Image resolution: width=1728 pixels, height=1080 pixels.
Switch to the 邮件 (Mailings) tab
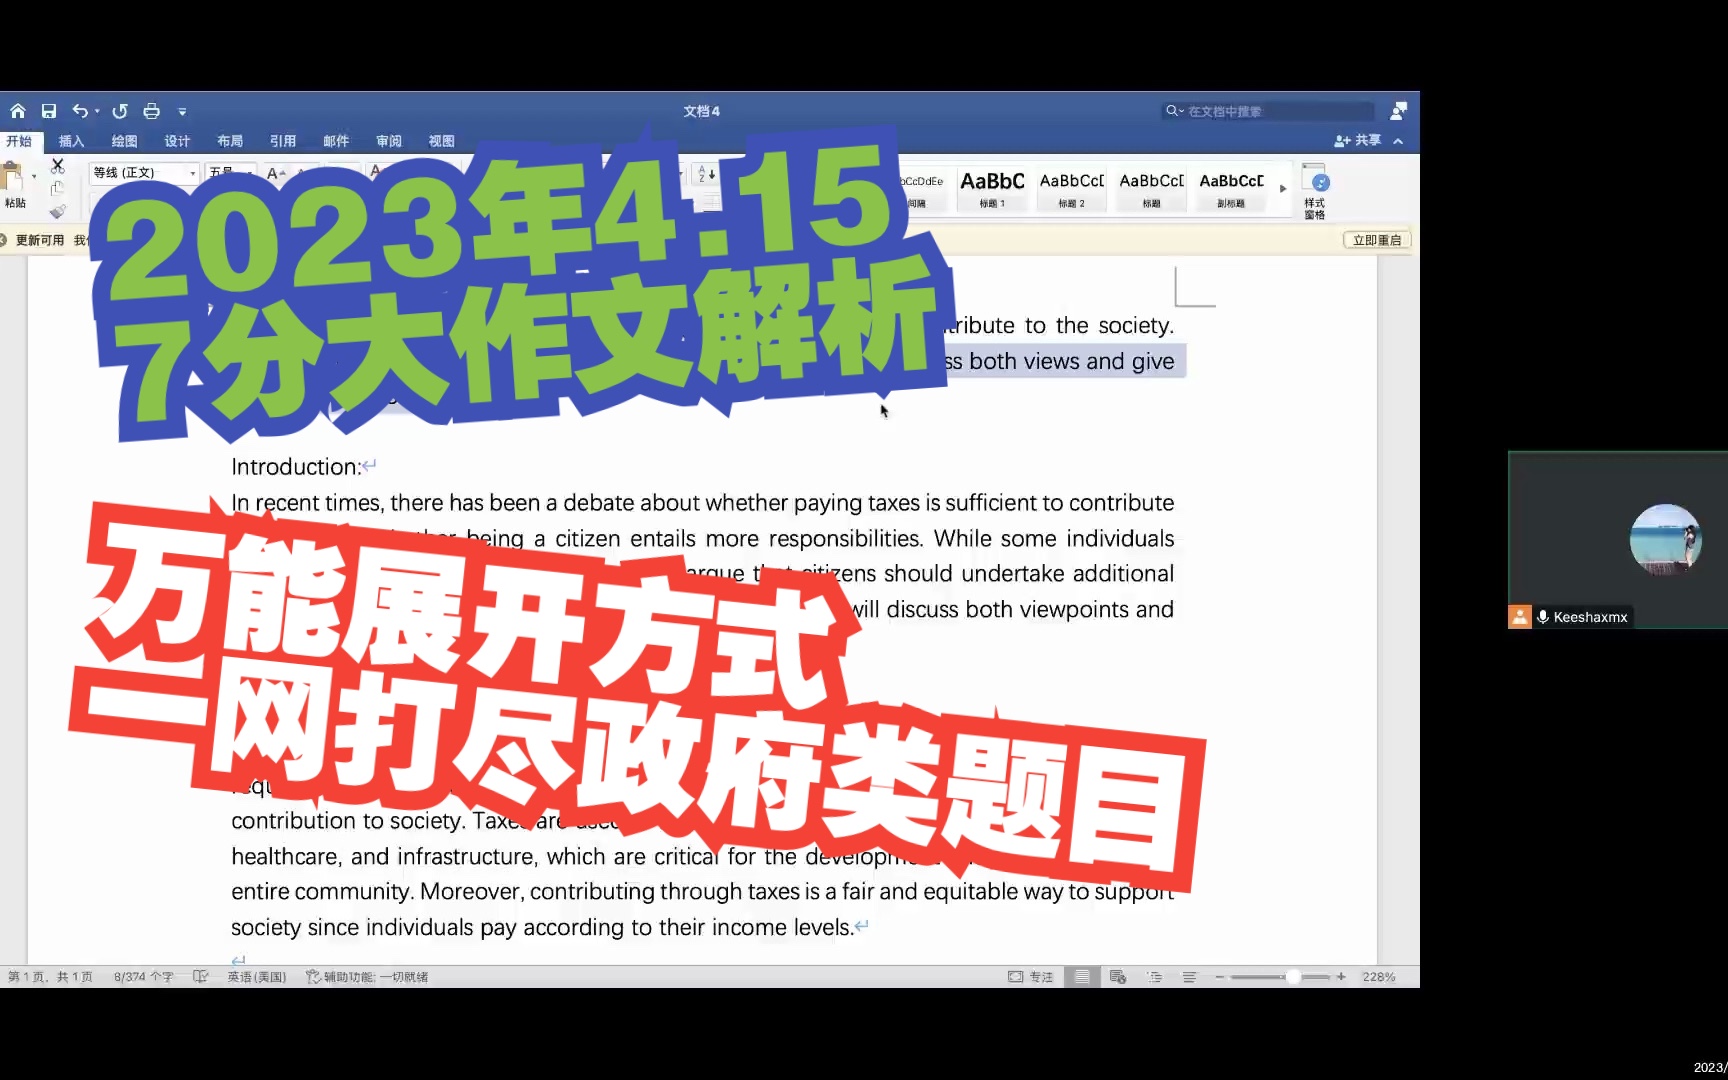336,141
